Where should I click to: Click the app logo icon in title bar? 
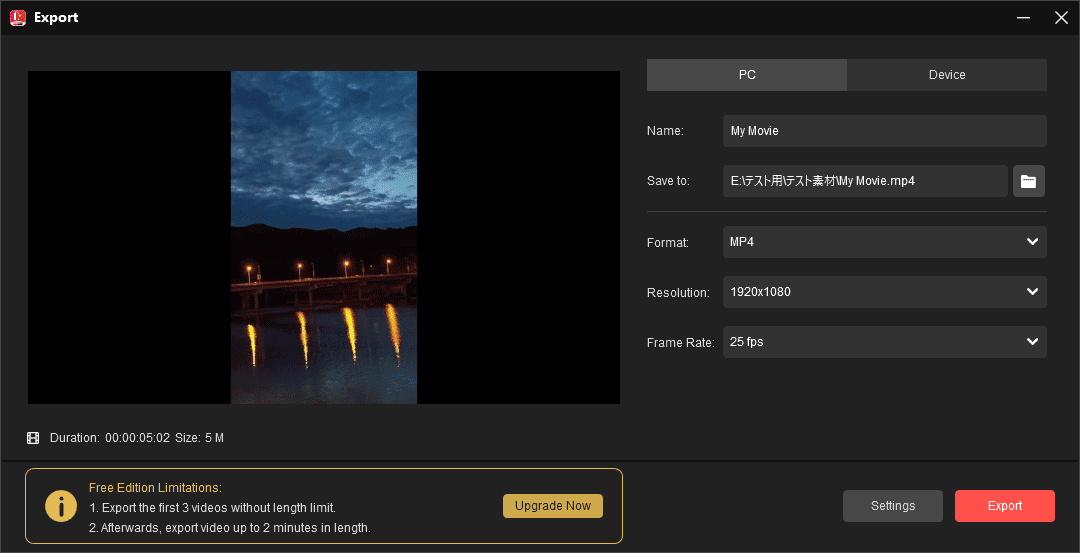[x=18, y=18]
